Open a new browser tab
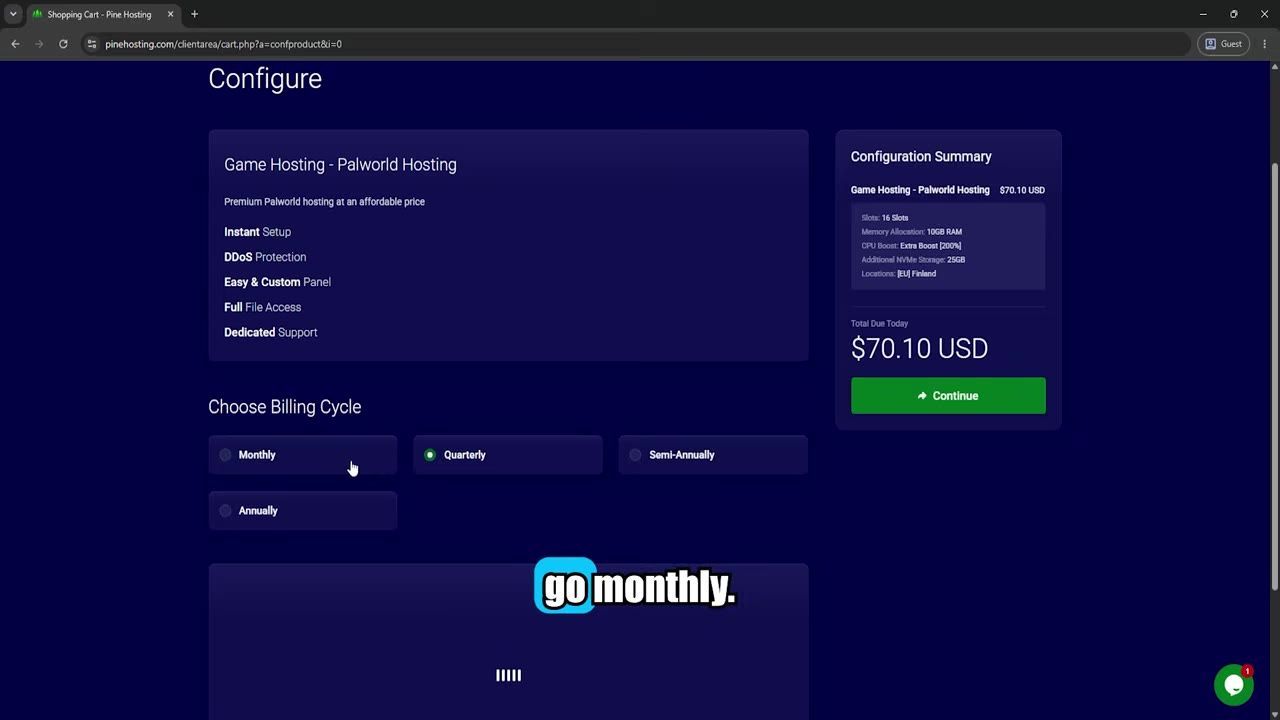Screen dimensions: 1280x720 (194, 14)
